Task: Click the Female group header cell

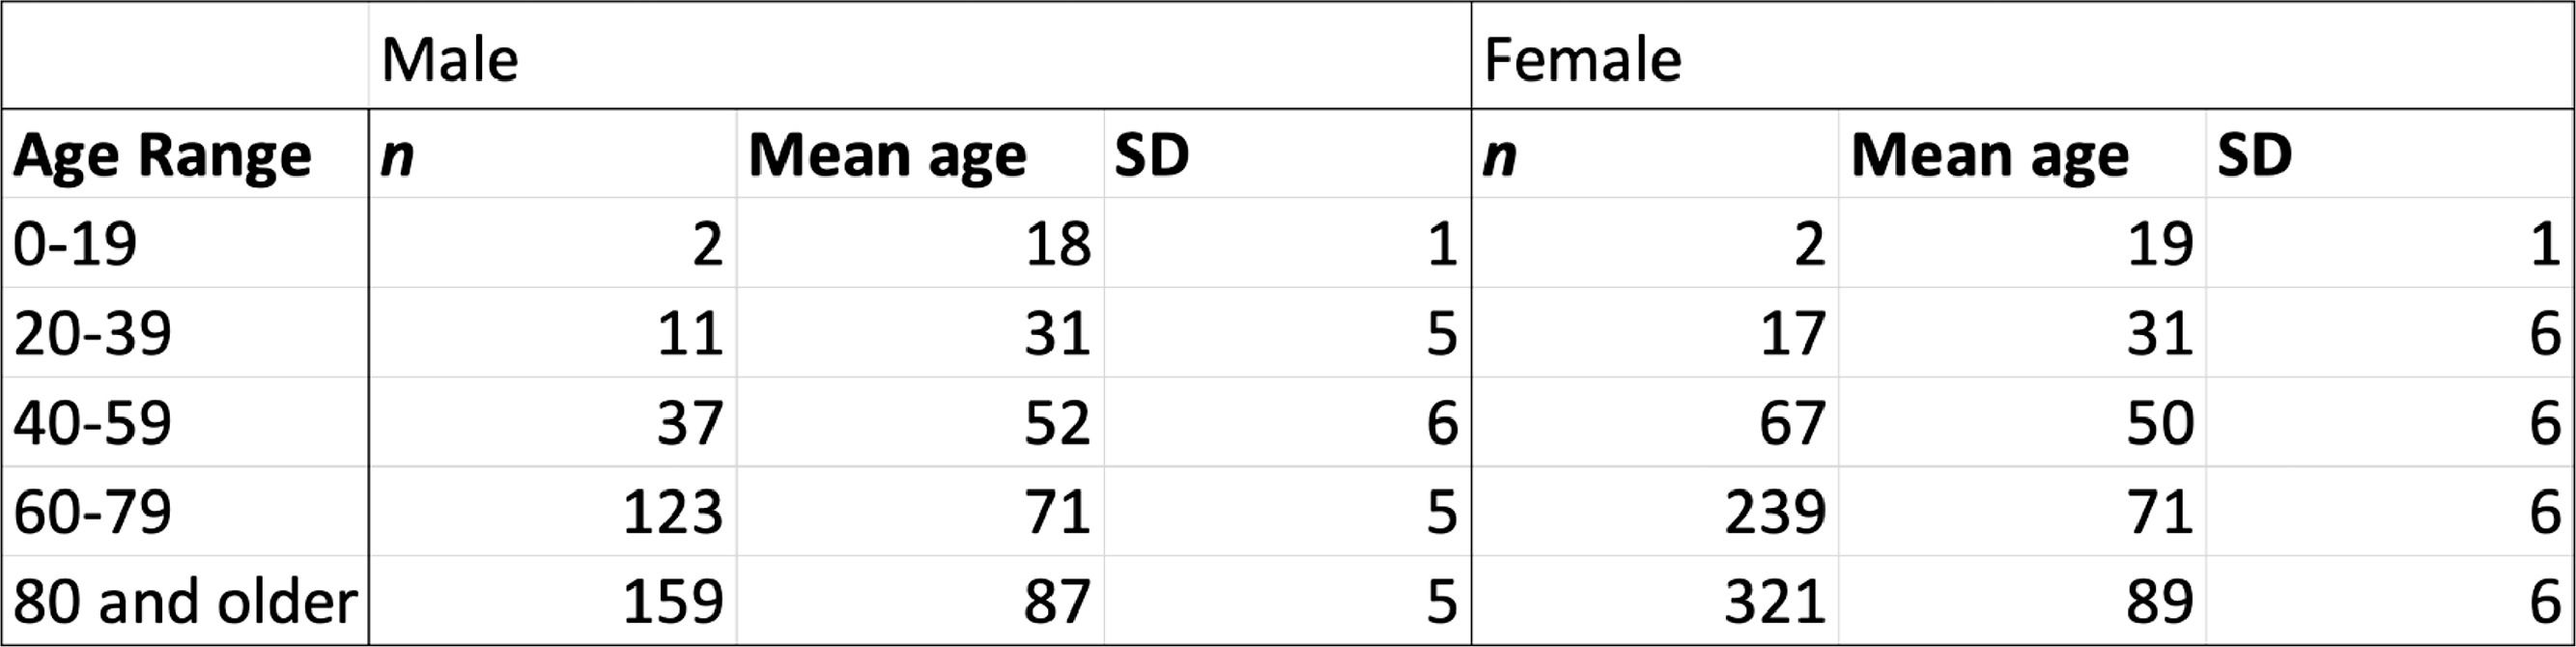Action: tap(1582, 59)
